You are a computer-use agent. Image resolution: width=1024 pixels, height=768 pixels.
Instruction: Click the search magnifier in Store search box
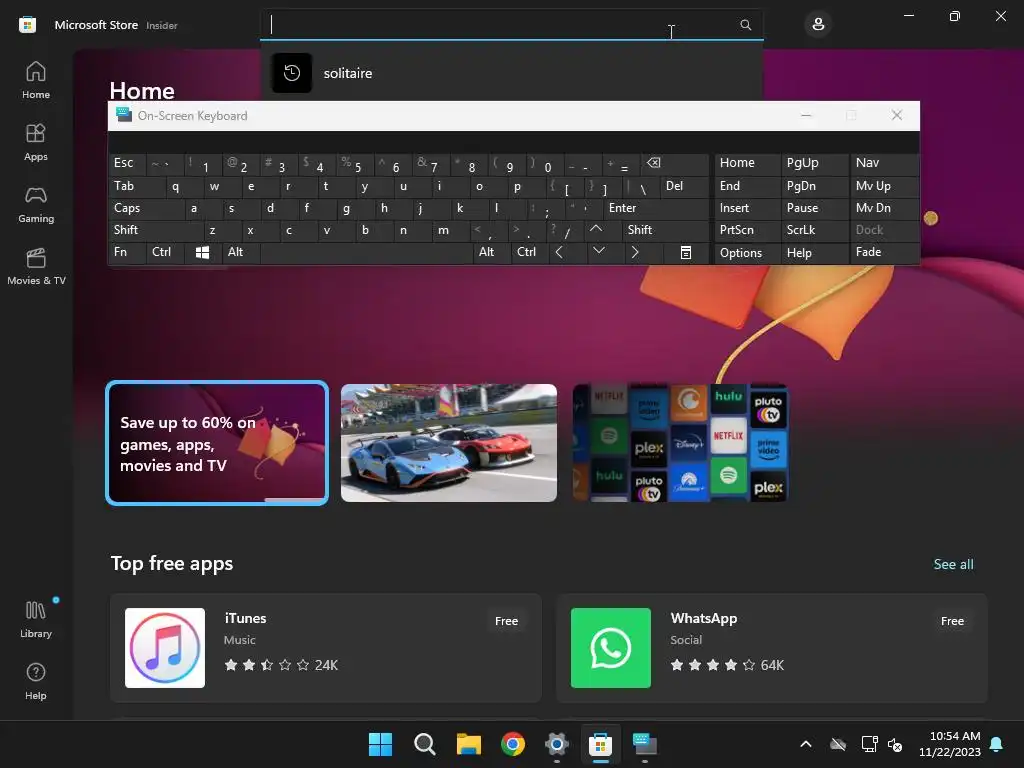(x=745, y=25)
